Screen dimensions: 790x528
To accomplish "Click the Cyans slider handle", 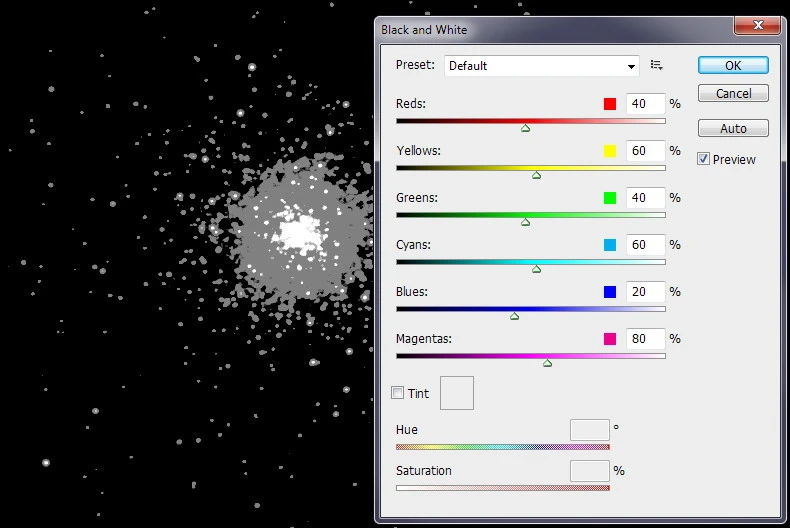I will click(x=536, y=269).
